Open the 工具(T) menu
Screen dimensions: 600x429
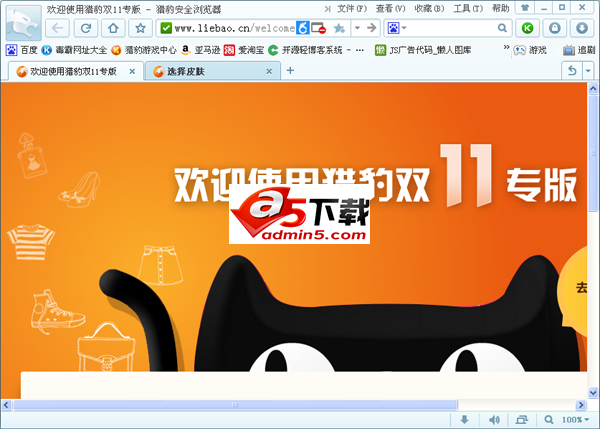pyautogui.click(x=468, y=8)
